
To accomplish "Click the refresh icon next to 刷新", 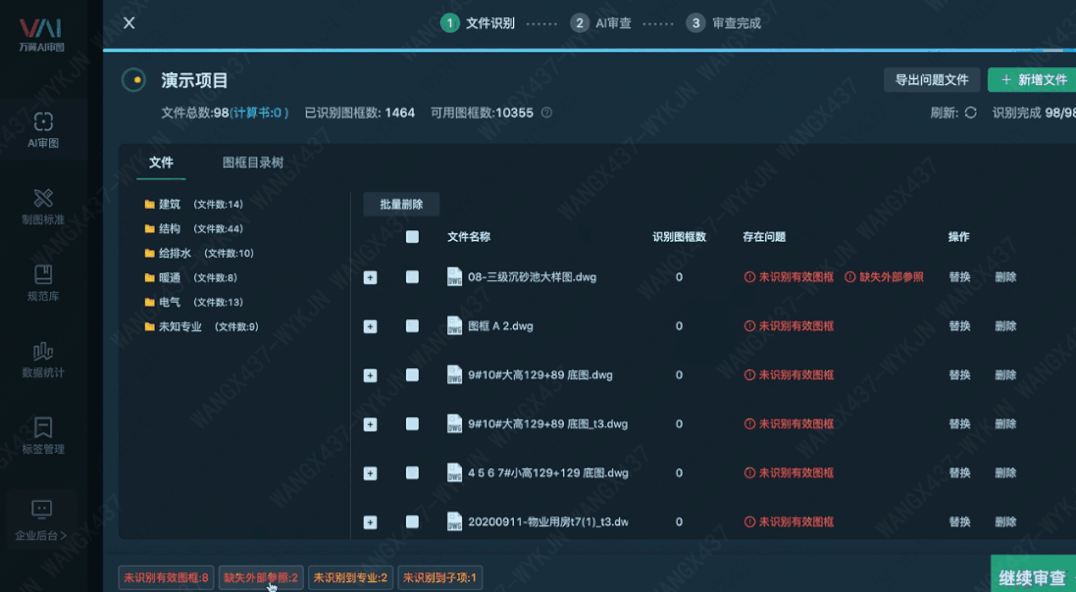I will click(970, 113).
